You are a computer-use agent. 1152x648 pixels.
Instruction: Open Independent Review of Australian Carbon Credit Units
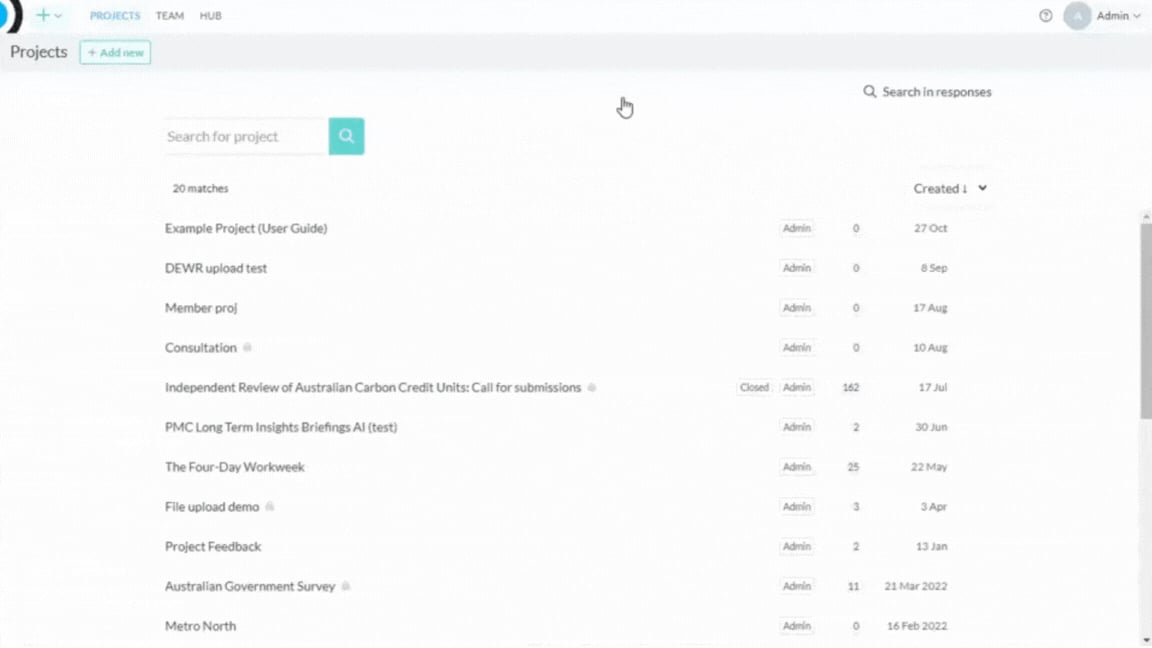point(373,387)
